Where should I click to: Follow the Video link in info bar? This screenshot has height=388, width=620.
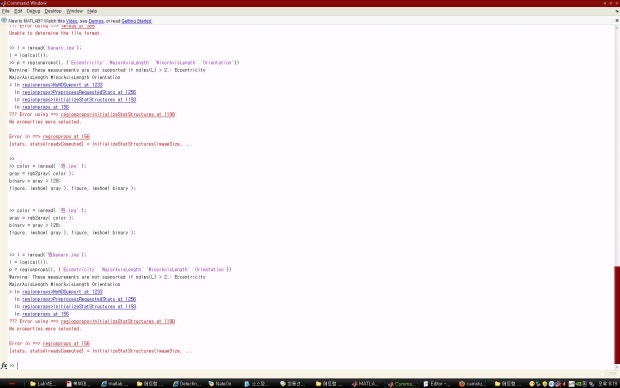72,21
